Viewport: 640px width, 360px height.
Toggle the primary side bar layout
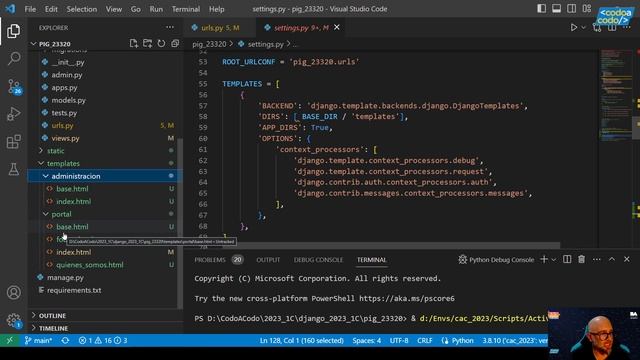pos(541,9)
